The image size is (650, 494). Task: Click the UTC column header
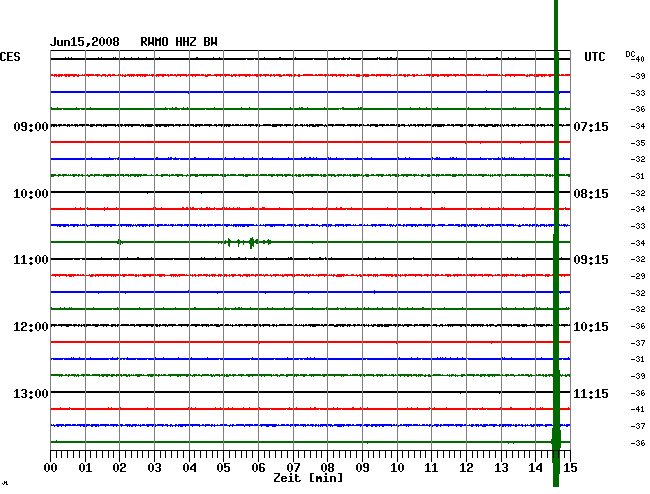point(594,57)
